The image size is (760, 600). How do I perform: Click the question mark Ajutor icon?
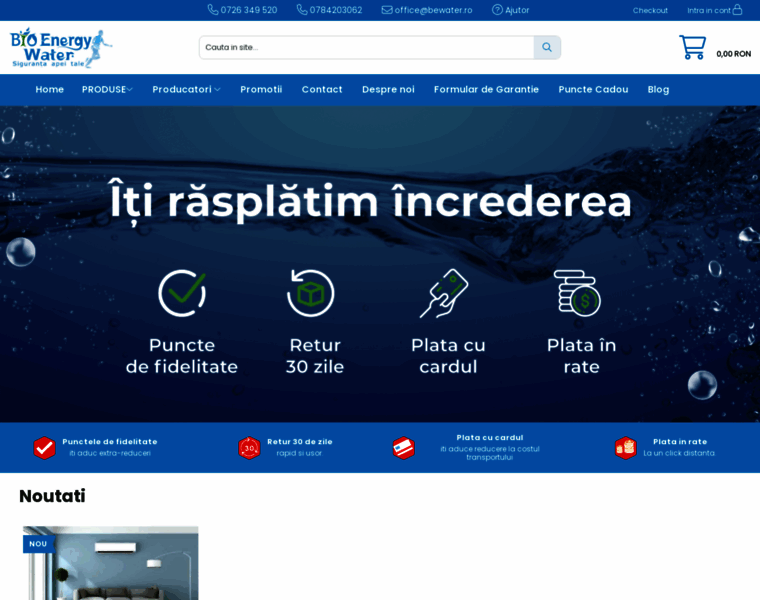497,10
